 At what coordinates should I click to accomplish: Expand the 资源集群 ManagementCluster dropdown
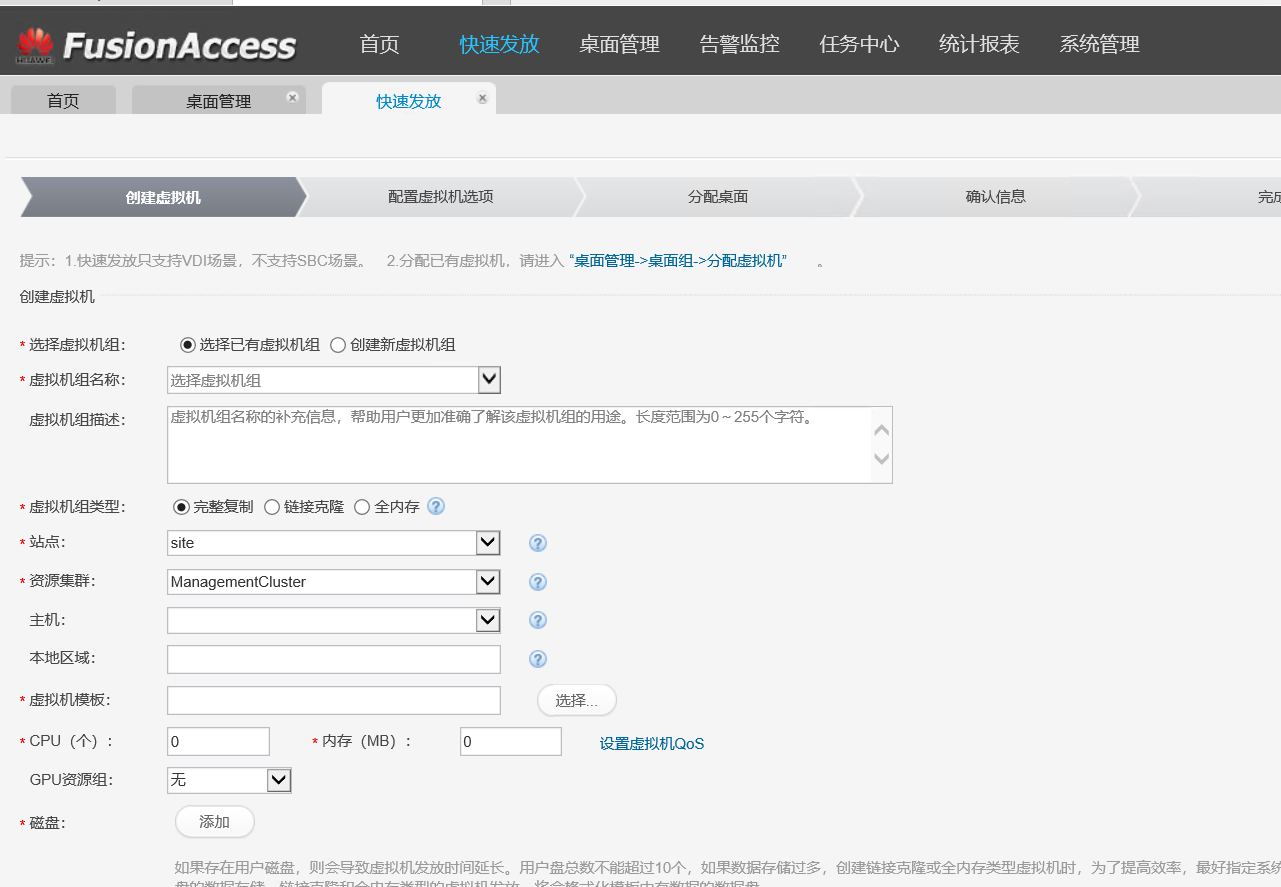[x=488, y=582]
